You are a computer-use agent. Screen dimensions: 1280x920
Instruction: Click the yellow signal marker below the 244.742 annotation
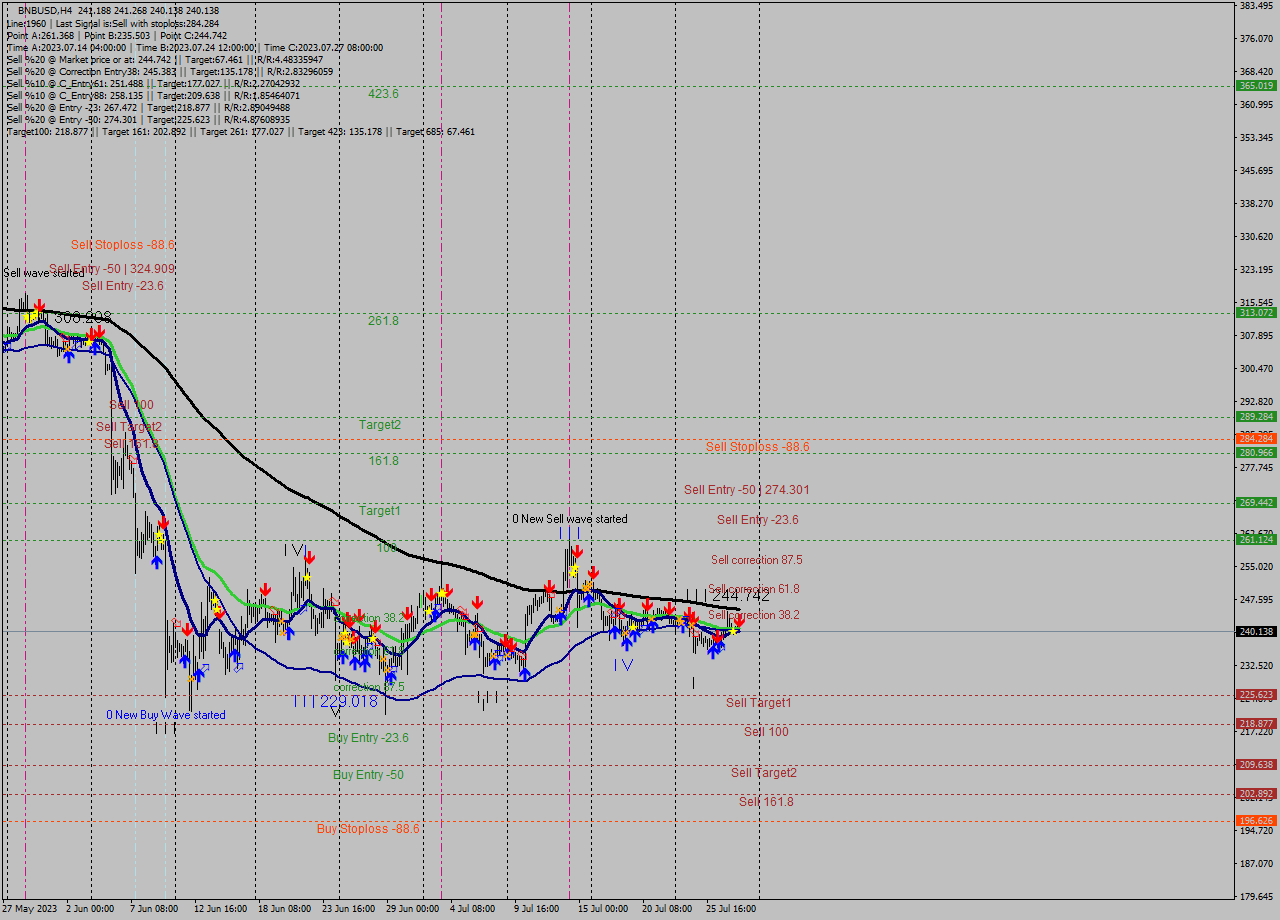pyautogui.click(x=733, y=632)
